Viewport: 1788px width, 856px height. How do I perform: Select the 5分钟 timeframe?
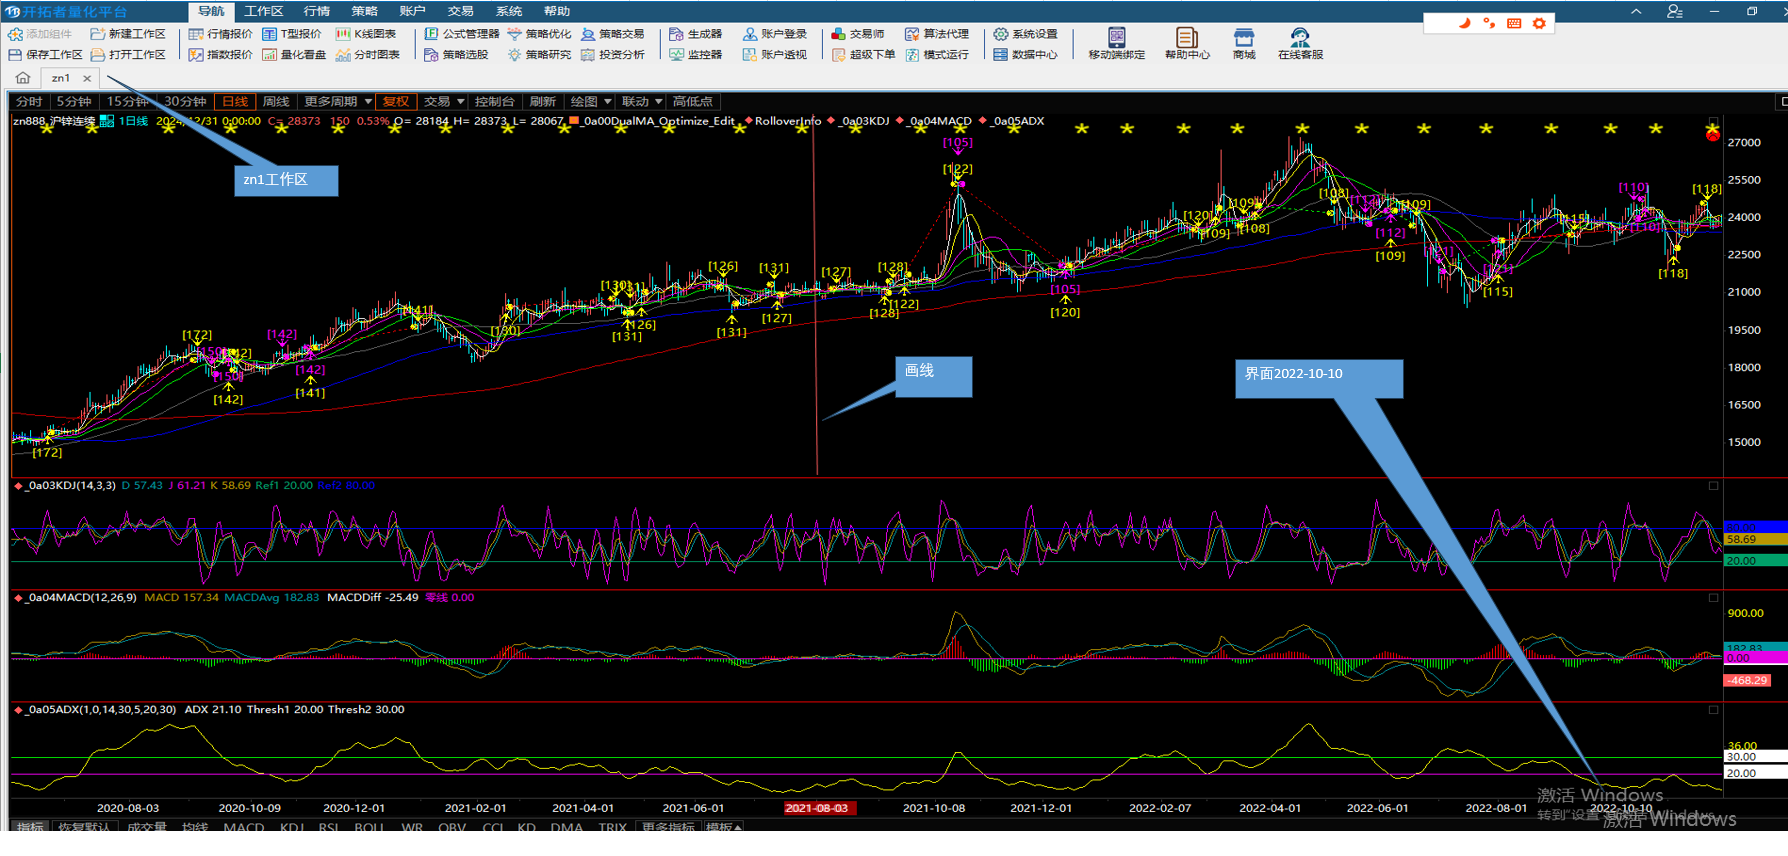[x=74, y=102]
